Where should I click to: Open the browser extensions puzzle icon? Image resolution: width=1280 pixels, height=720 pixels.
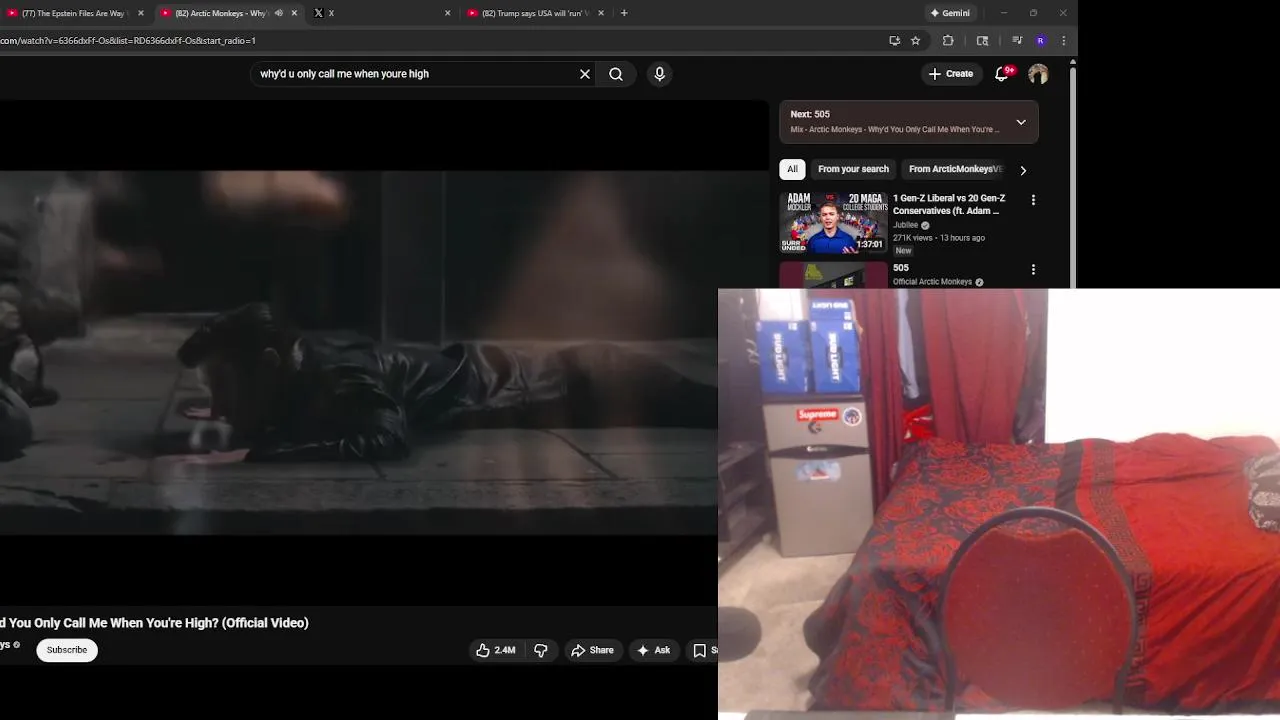coord(948,41)
